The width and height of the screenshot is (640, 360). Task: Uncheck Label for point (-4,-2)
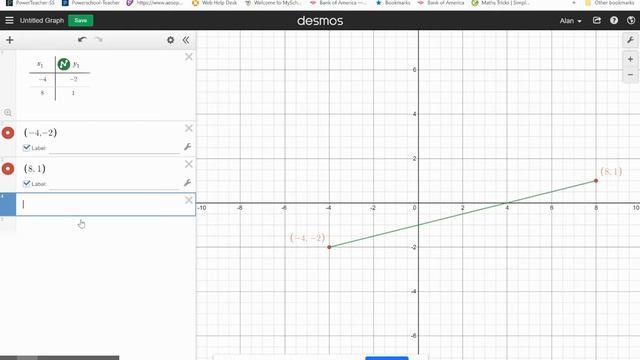(x=27, y=148)
